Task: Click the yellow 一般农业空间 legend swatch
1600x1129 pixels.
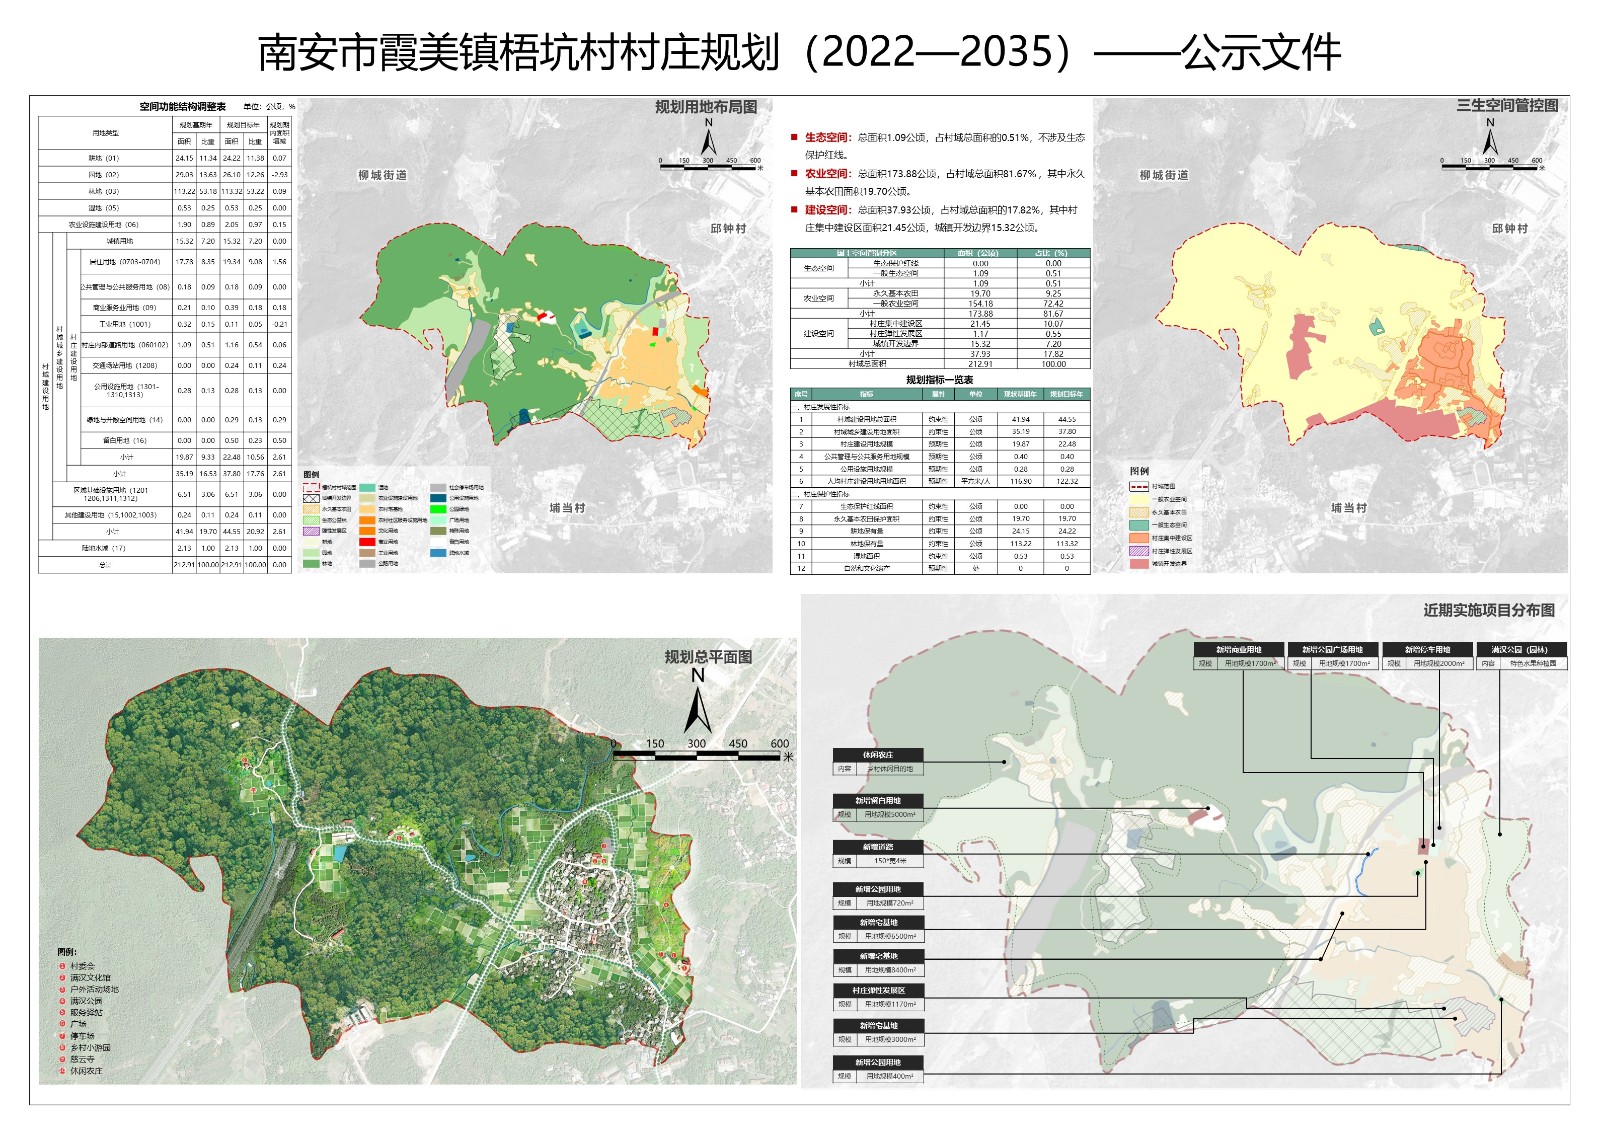Action: tap(1138, 499)
